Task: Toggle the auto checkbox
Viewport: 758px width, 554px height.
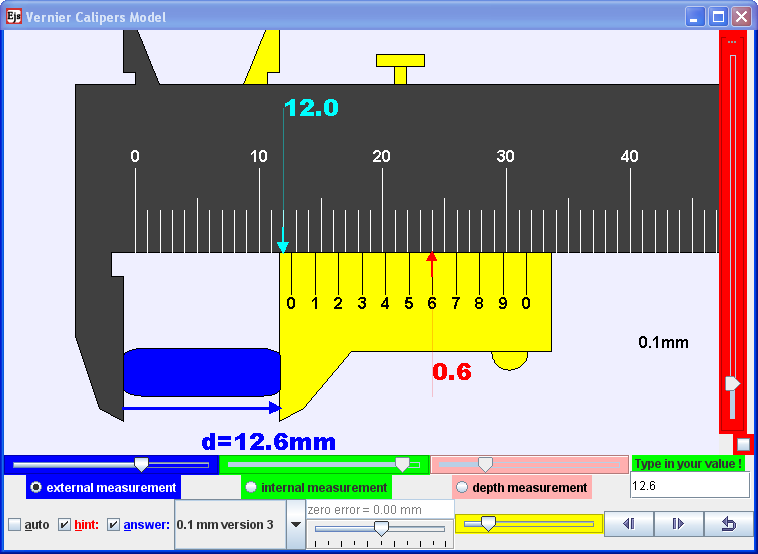Action: [x=15, y=525]
